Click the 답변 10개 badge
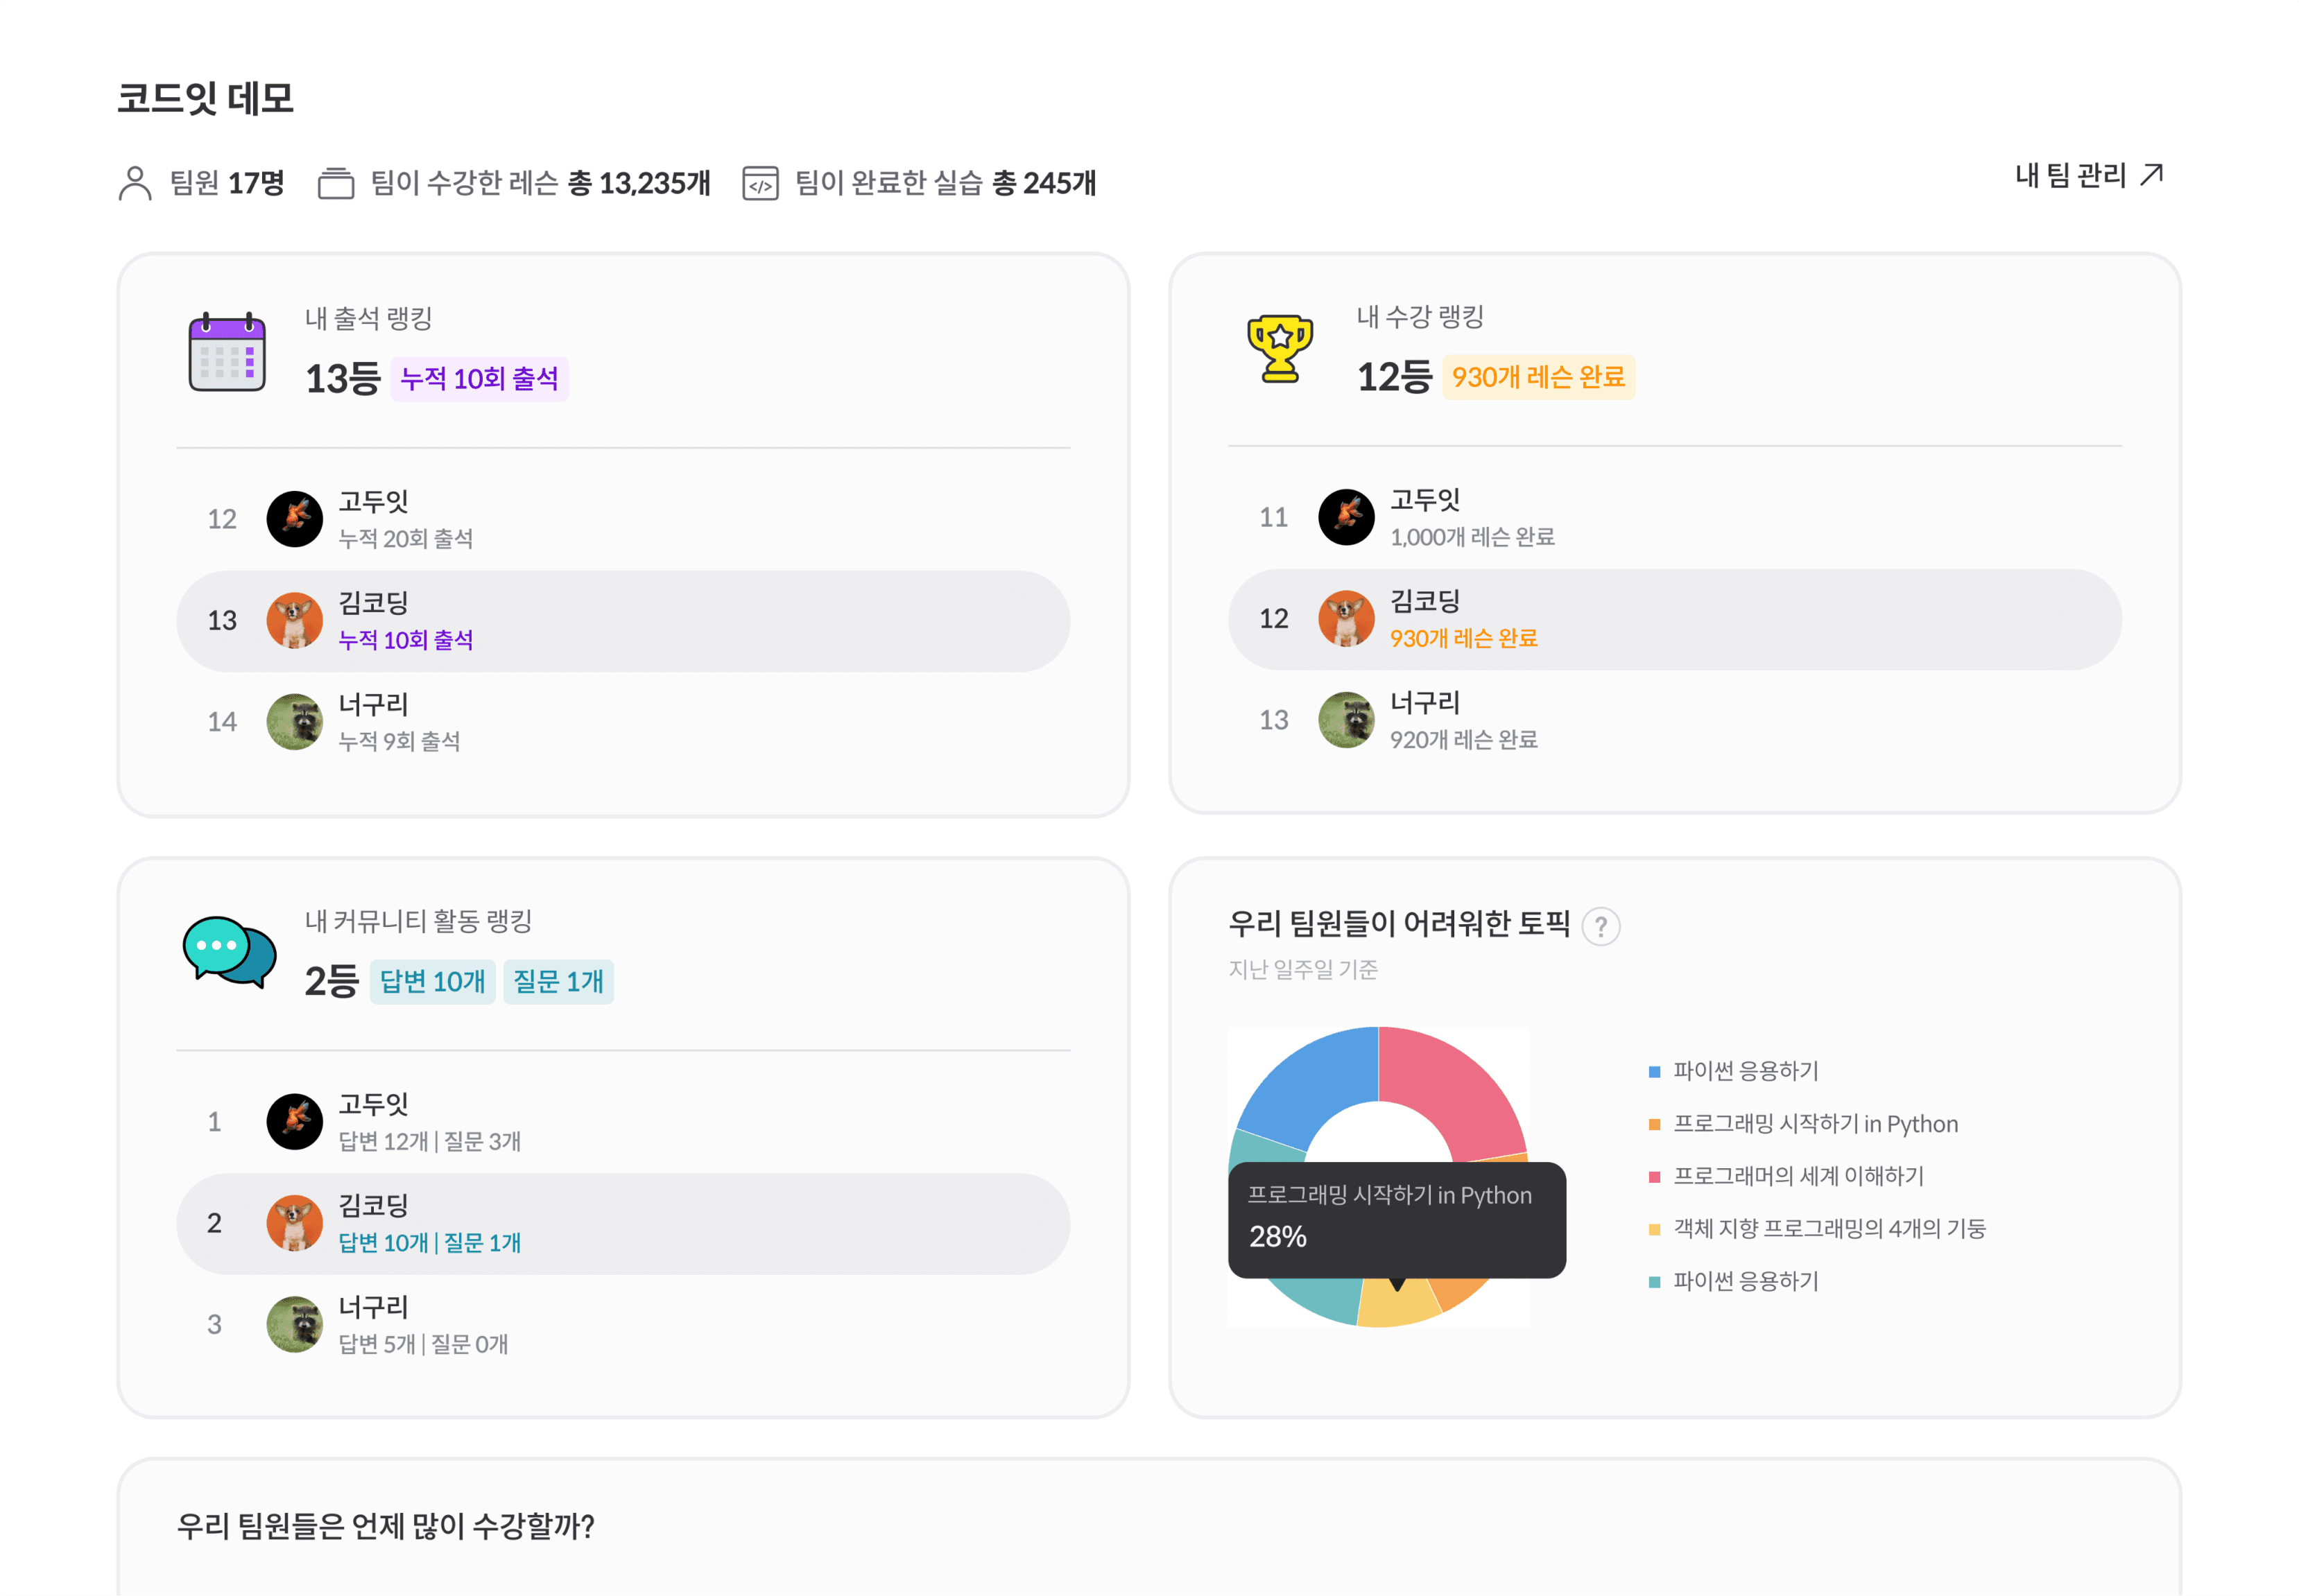This screenshot has width=2299, height=1596. [x=432, y=981]
